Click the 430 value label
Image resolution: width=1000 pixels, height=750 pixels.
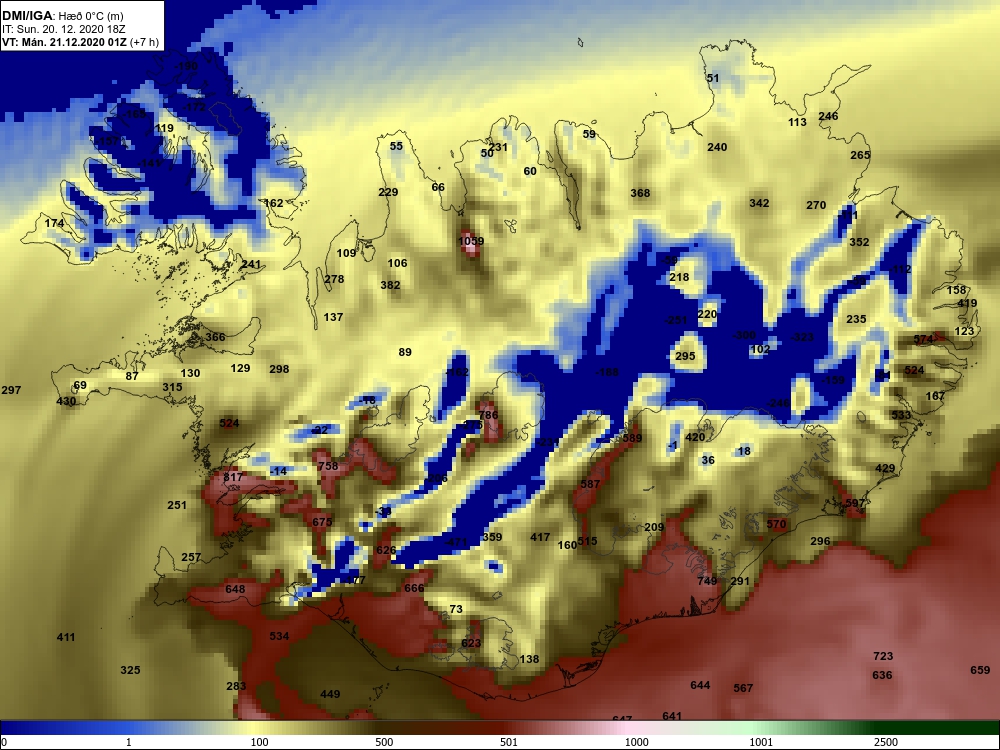(66, 401)
